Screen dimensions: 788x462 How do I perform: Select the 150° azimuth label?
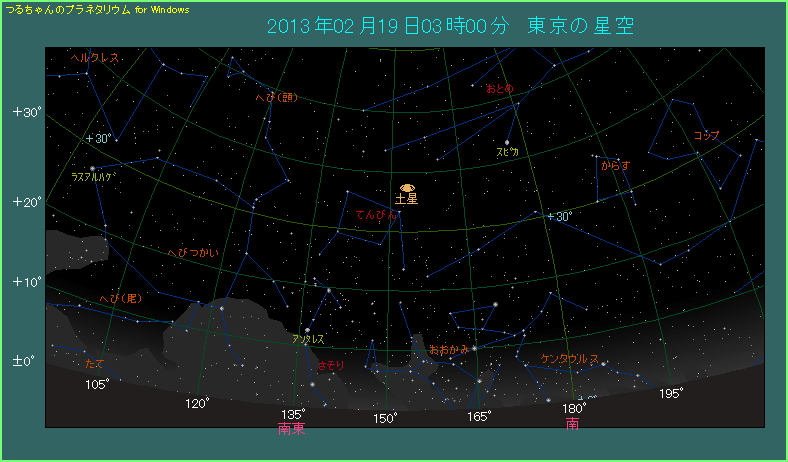tap(385, 417)
